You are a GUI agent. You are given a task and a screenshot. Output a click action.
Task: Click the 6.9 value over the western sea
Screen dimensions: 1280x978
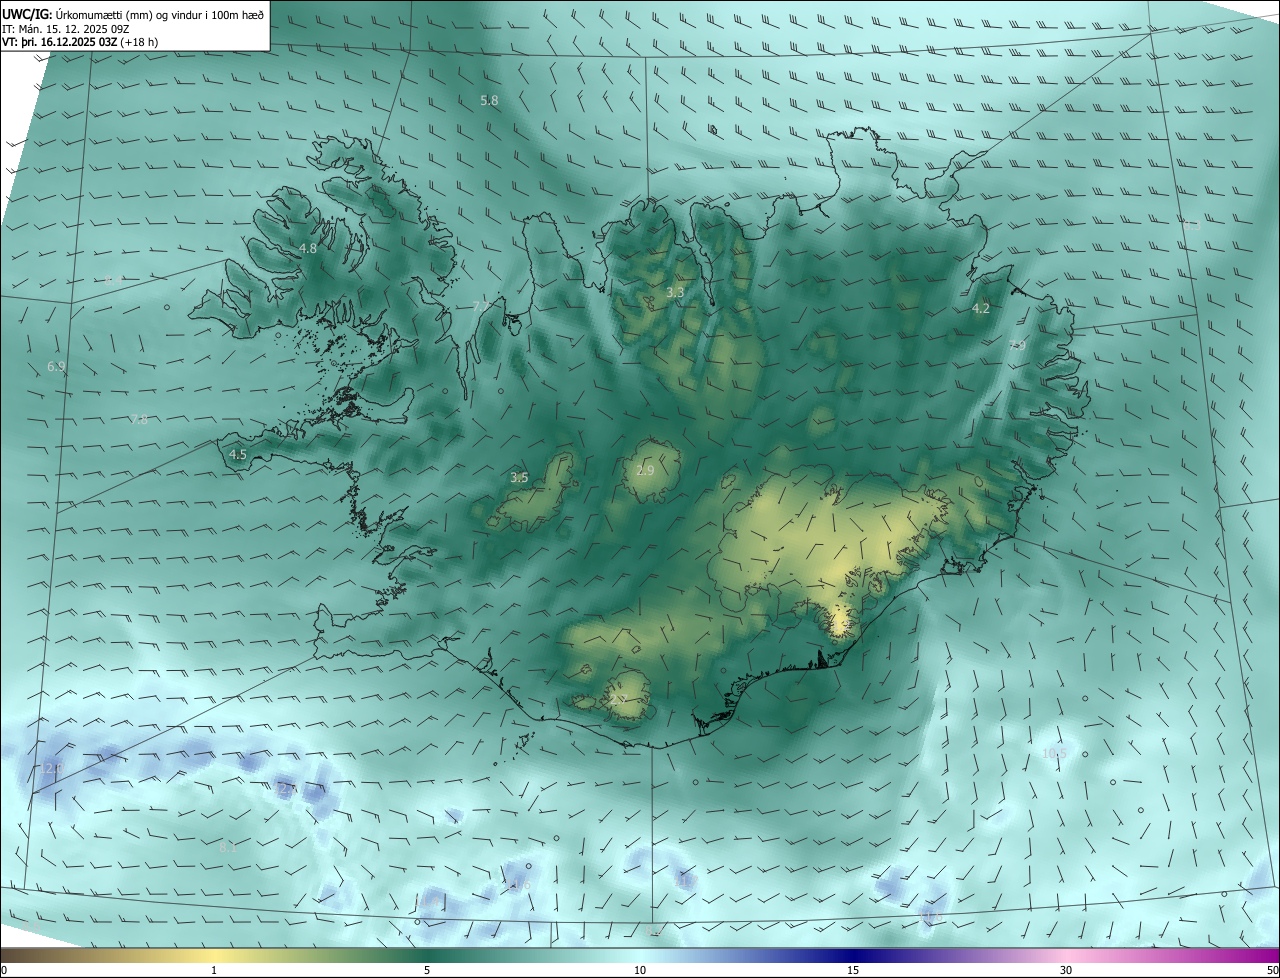56,367
